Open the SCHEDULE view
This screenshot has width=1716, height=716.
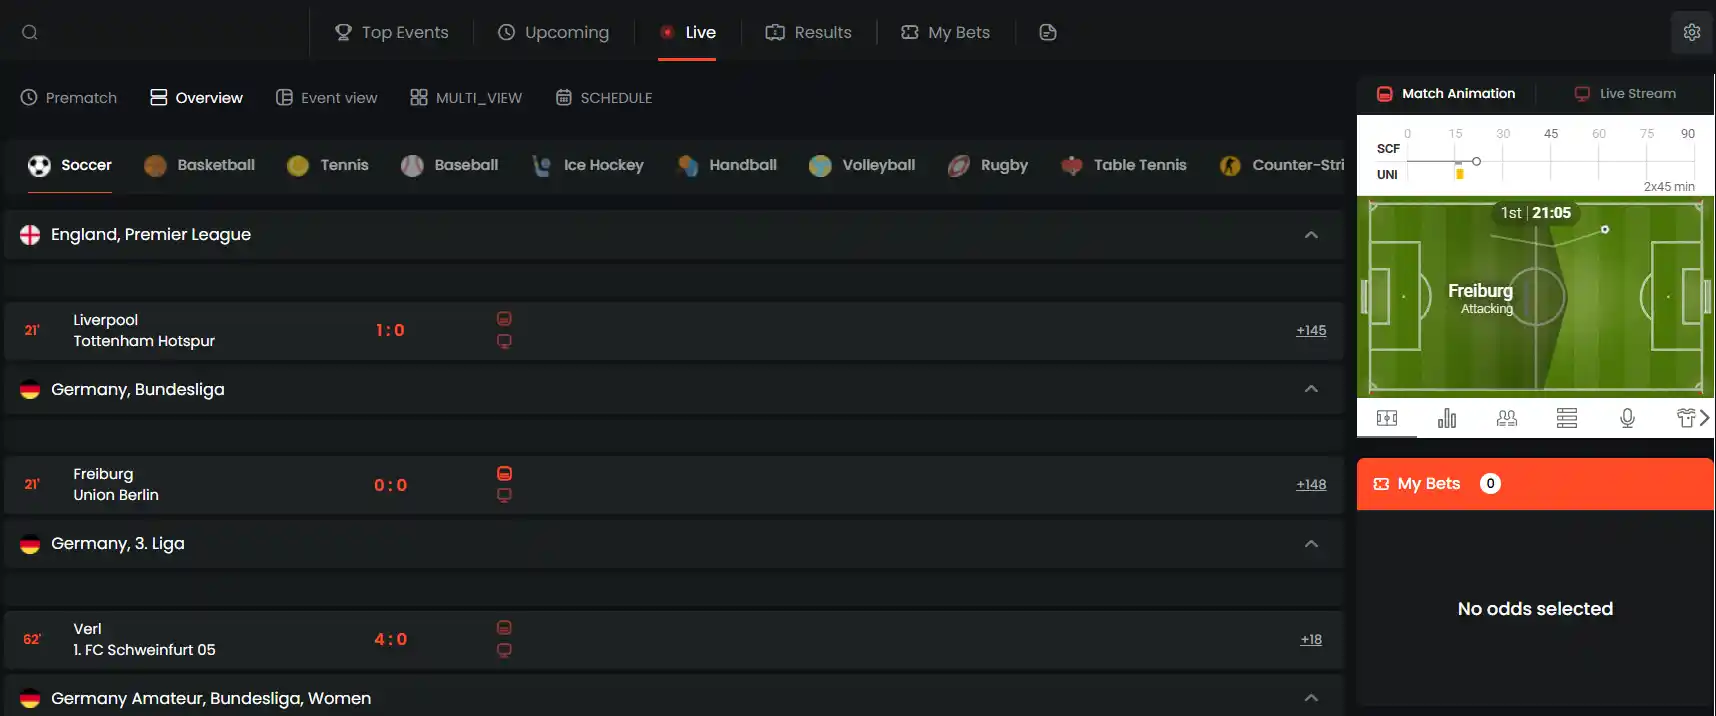point(604,97)
